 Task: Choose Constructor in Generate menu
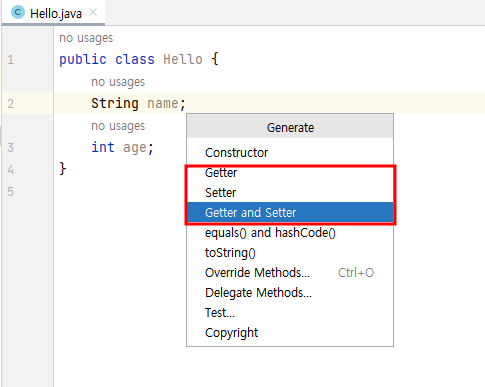(290, 153)
